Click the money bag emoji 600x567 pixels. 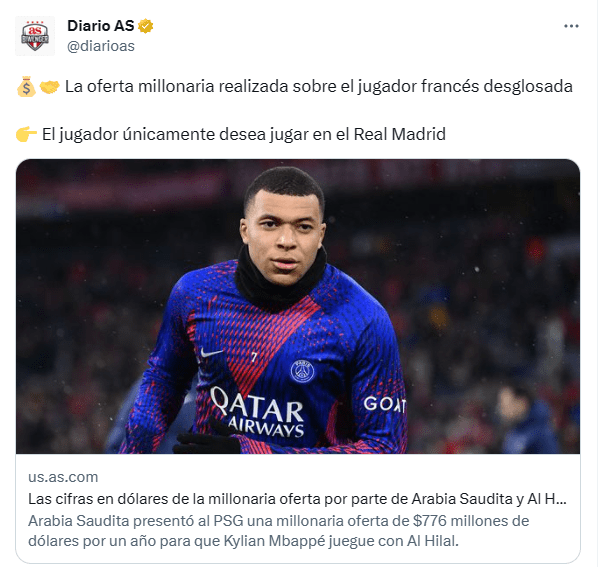(x=26, y=87)
